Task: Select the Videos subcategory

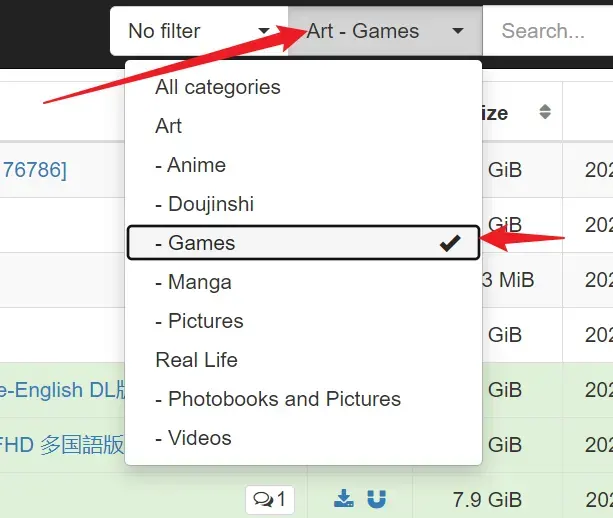Action: 303,438
